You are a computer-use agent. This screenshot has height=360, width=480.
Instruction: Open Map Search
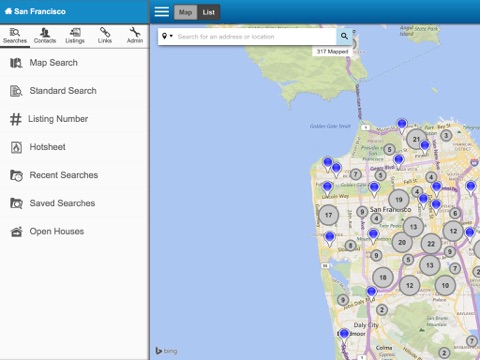click(x=75, y=63)
